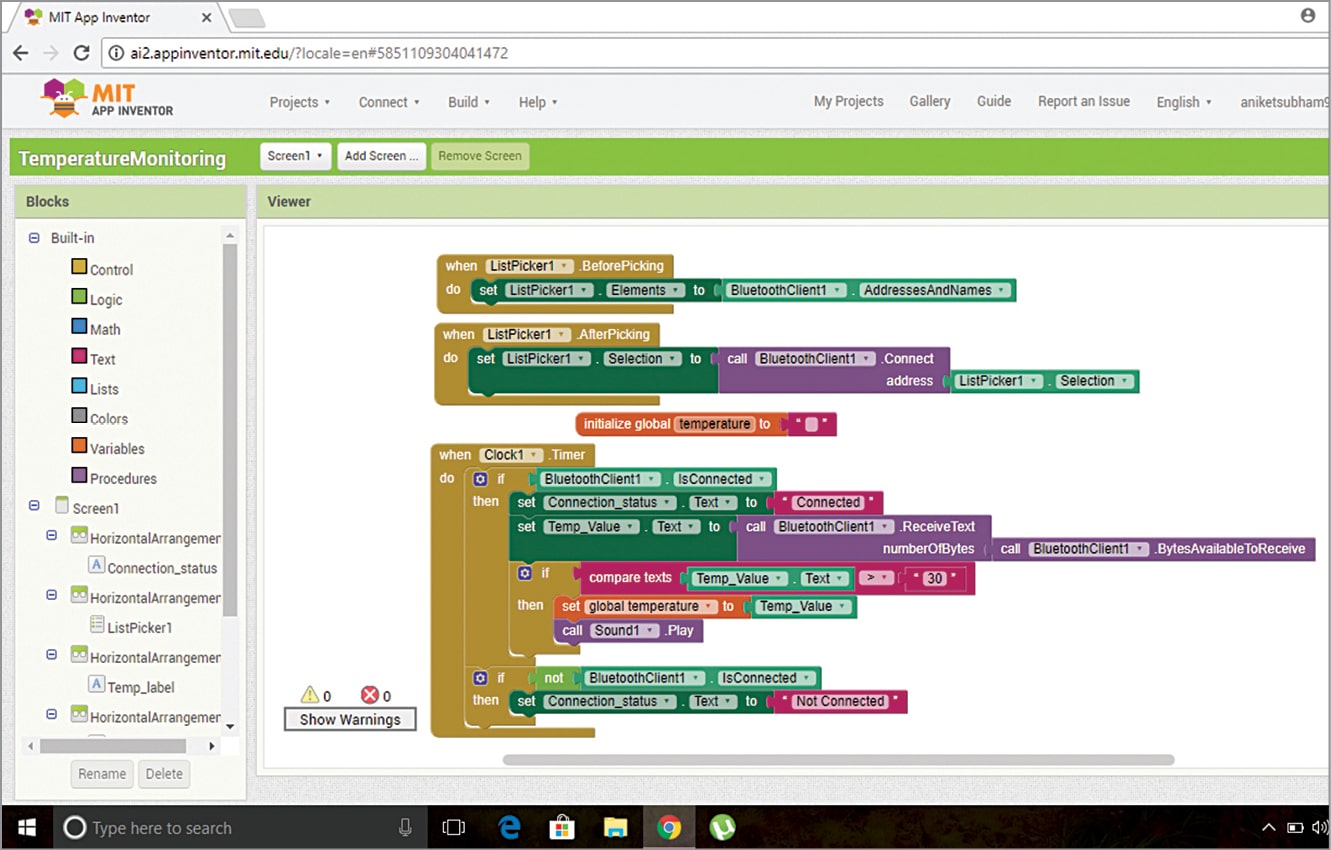Open Microsoft Edge from the taskbar
Image resolution: width=1331 pixels, height=850 pixels.
[510, 827]
